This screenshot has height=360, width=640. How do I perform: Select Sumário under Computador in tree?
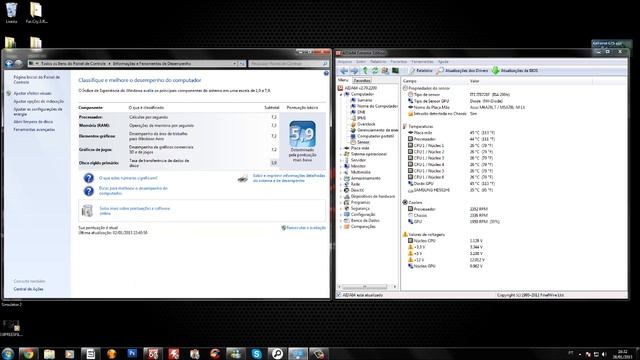(x=364, y=100)
